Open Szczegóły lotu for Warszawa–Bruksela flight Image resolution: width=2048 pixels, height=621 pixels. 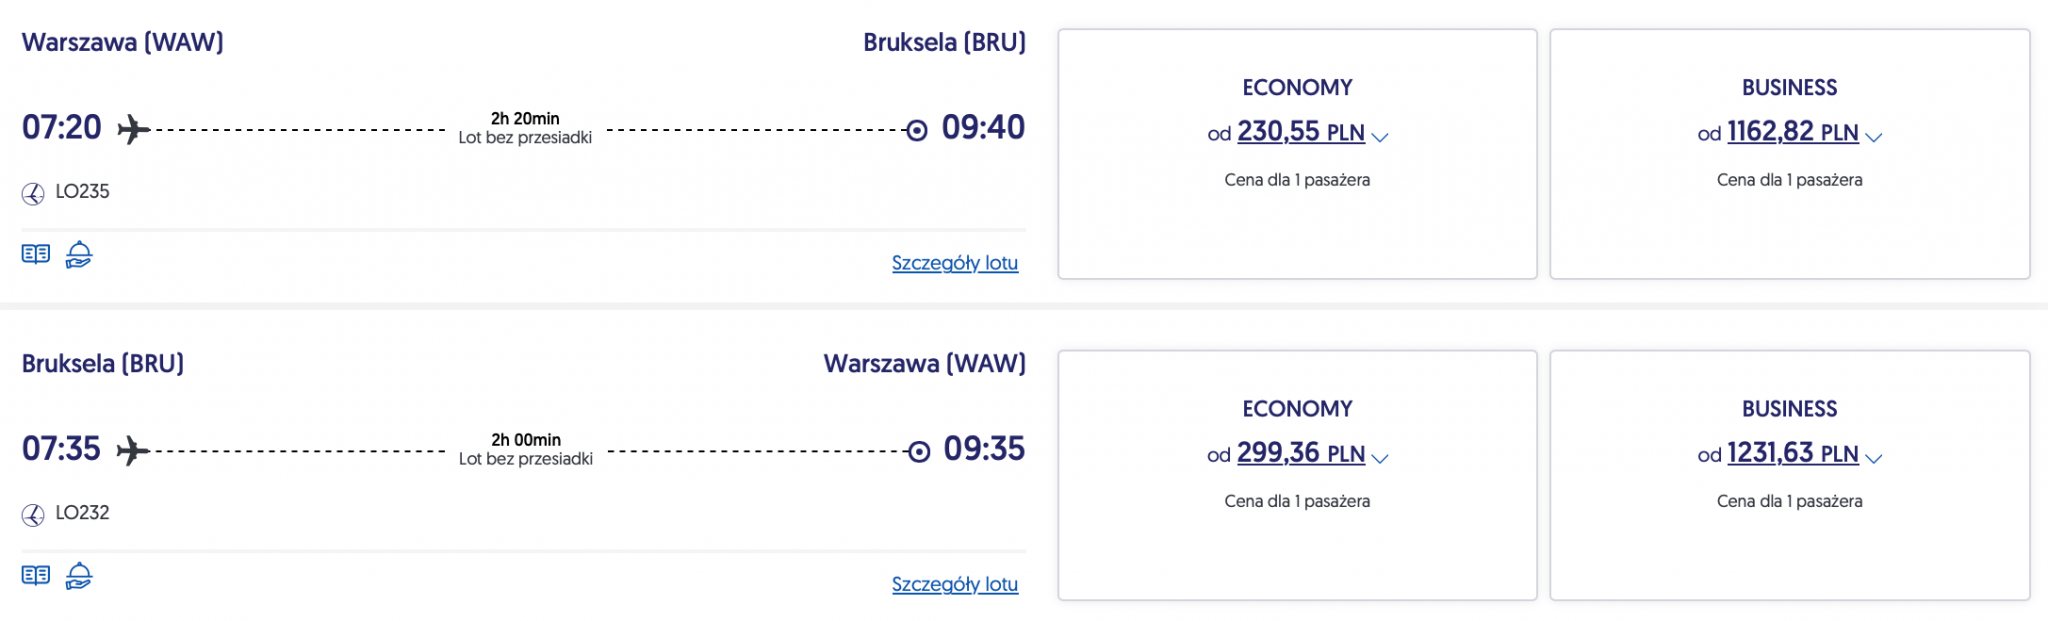tap(954, 263)
